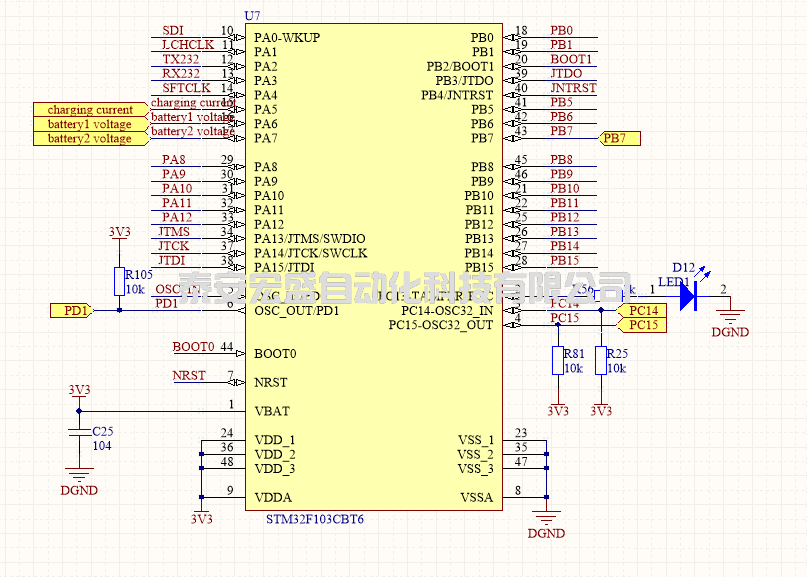Click the yellow PC14 port
807x577 pixels.
pos(642,311)
